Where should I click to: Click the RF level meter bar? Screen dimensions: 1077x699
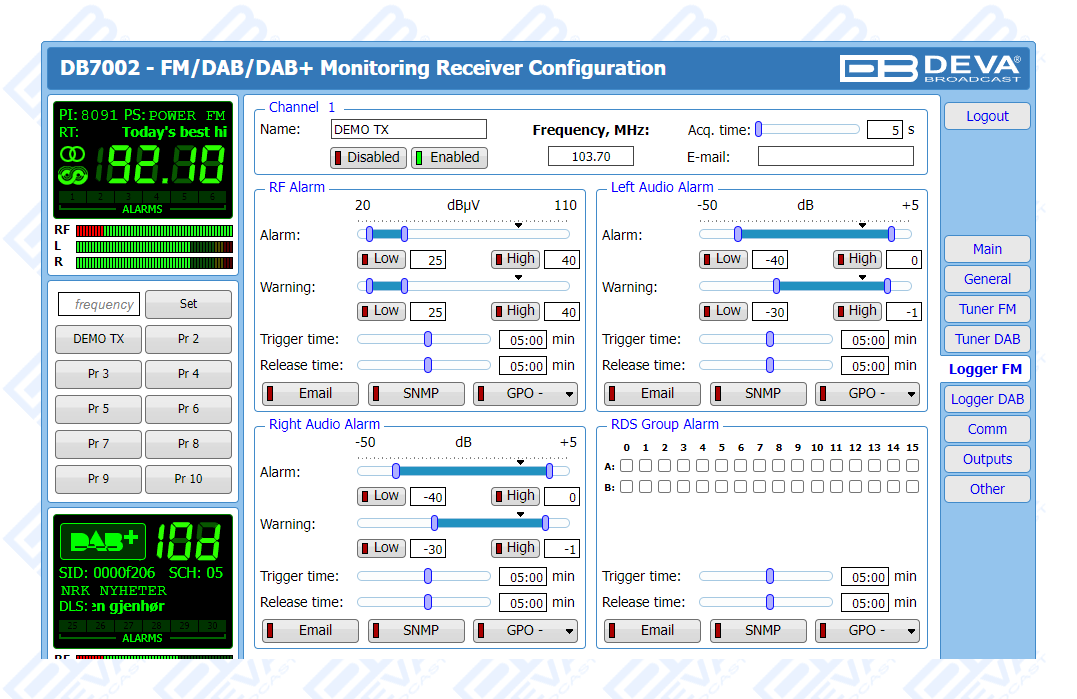(x=153, y=231)
